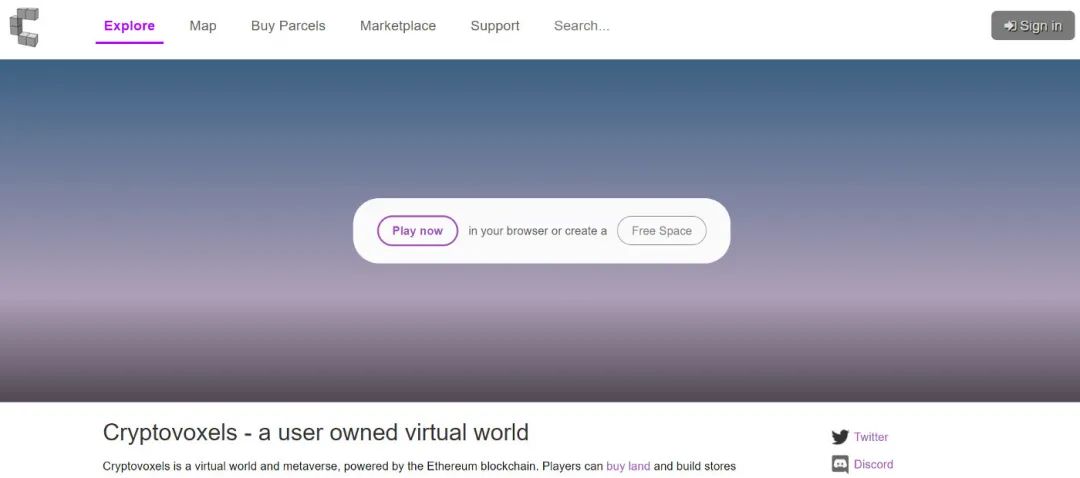Screen dimensions: 1080x478
Task: Click the Play now button
Action: click(417, 231)
